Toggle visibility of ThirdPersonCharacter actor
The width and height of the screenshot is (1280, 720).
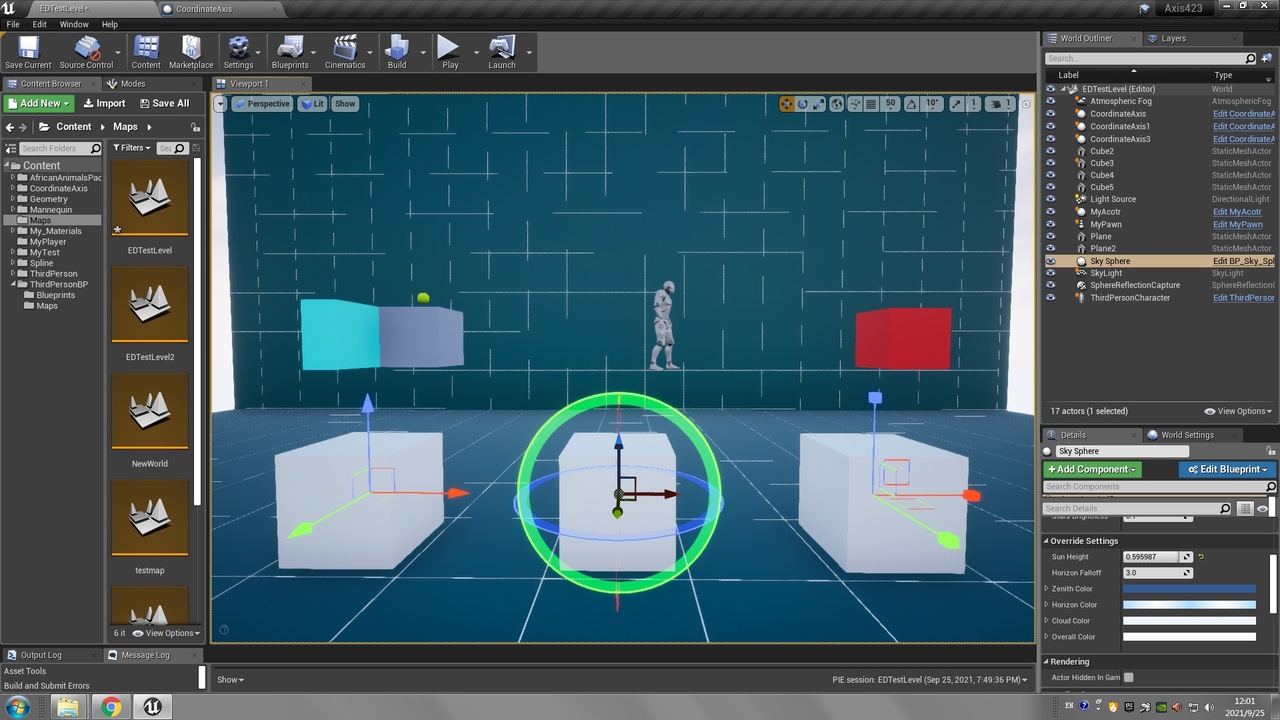pyautogui.click(x=1050, y=298)
